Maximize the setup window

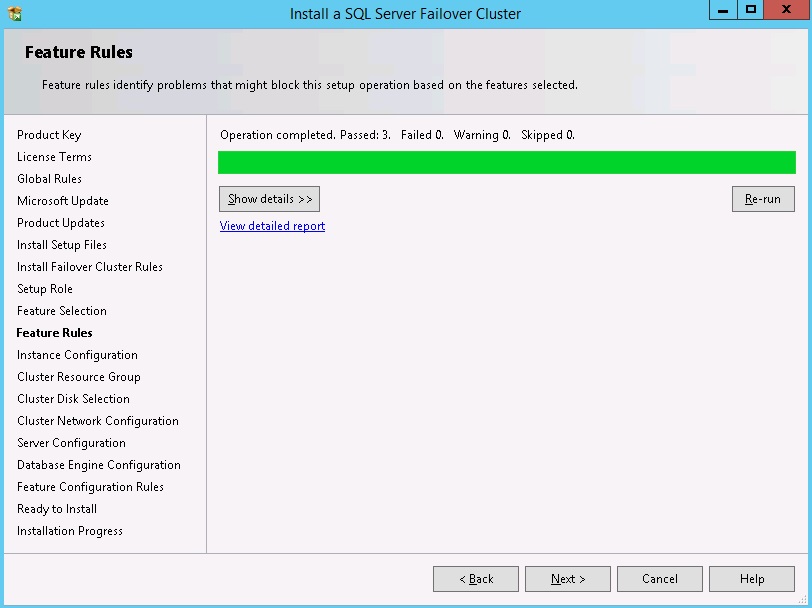pos(750,10)
